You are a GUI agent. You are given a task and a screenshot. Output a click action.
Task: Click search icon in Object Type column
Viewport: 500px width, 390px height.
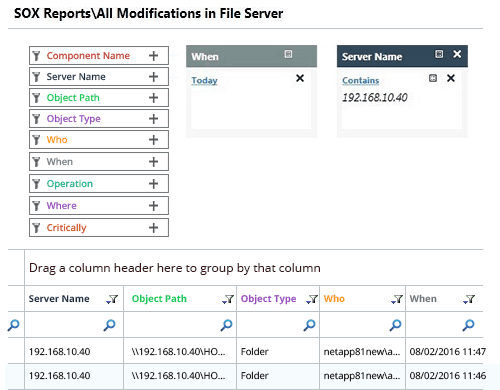pyautogui.click(x=309, y=325)
